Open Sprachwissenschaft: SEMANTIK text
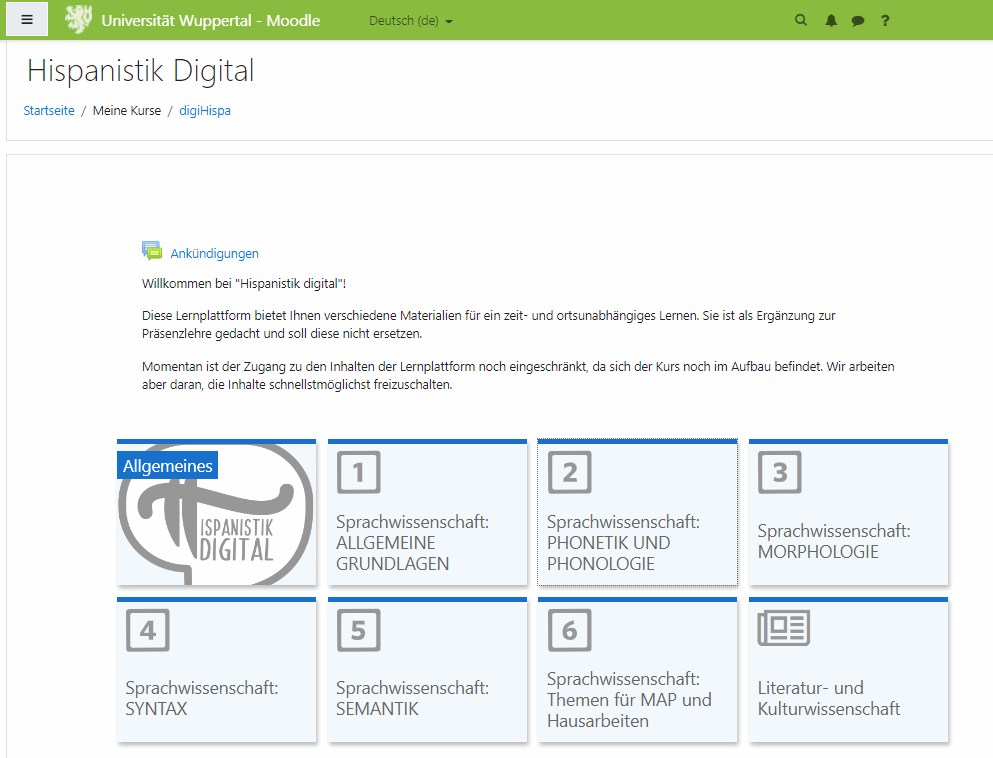This screenshot has width=993, height=758. point(412,698)
